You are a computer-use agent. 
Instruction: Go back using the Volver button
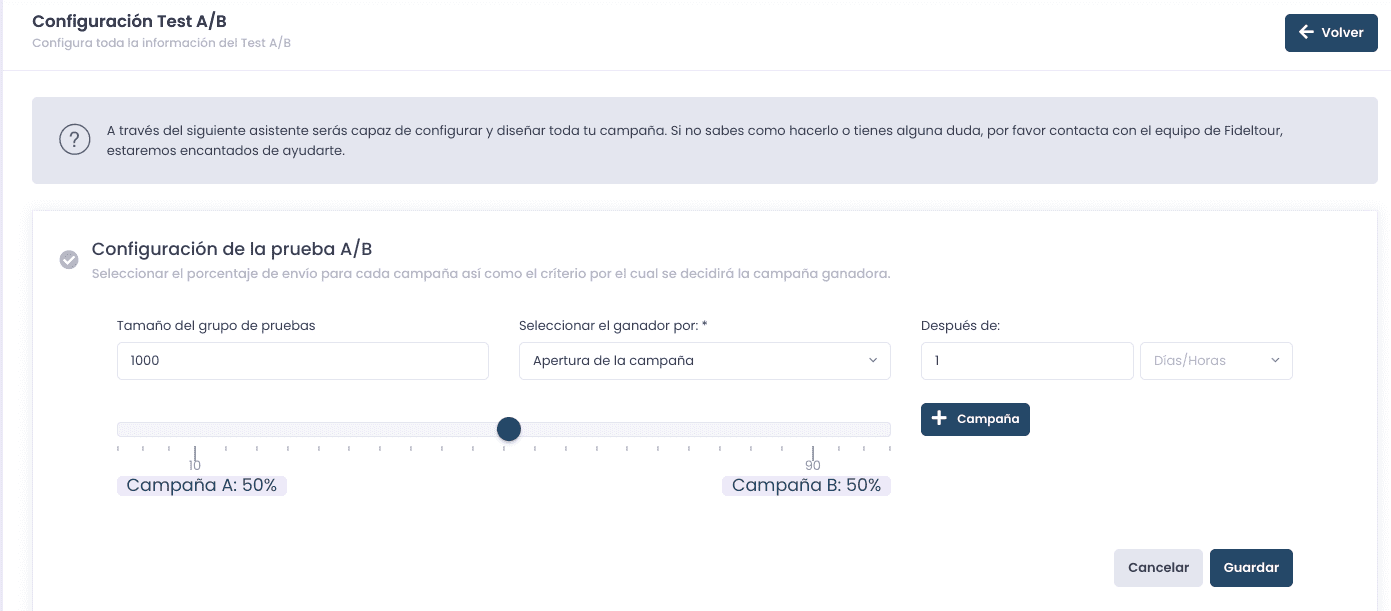(x=1330, y=33)
